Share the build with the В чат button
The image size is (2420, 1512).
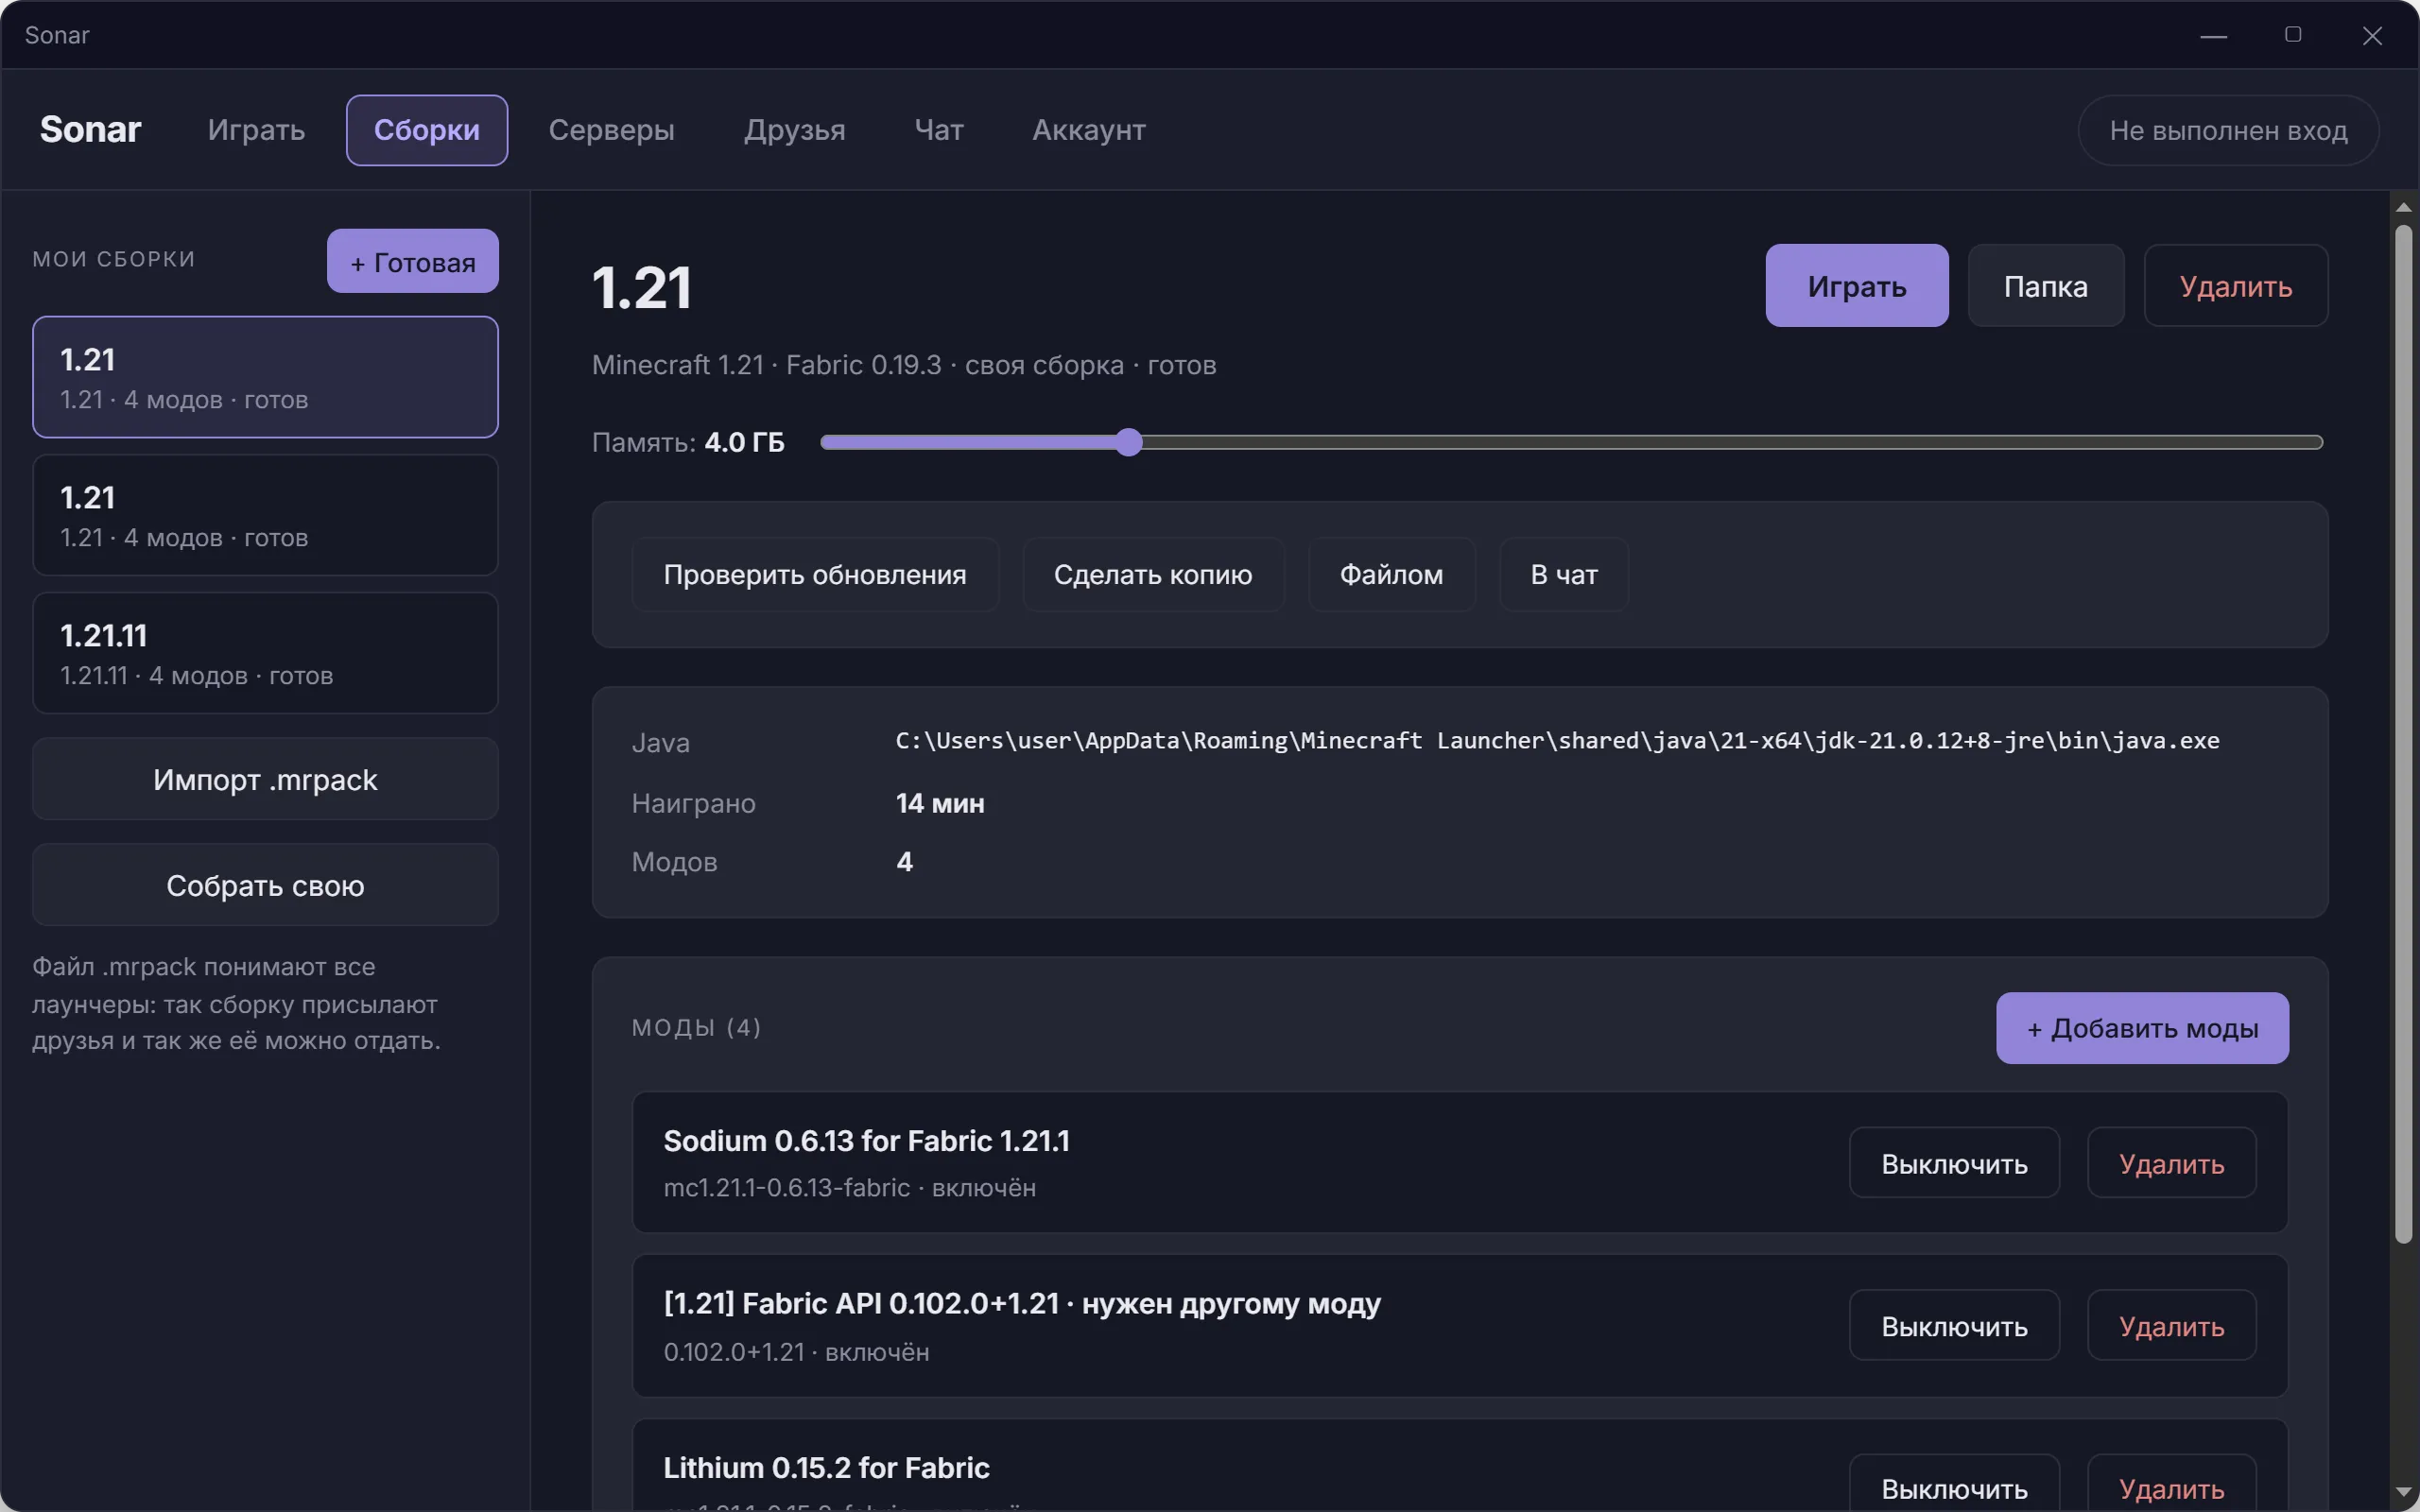click(1564, 575)
